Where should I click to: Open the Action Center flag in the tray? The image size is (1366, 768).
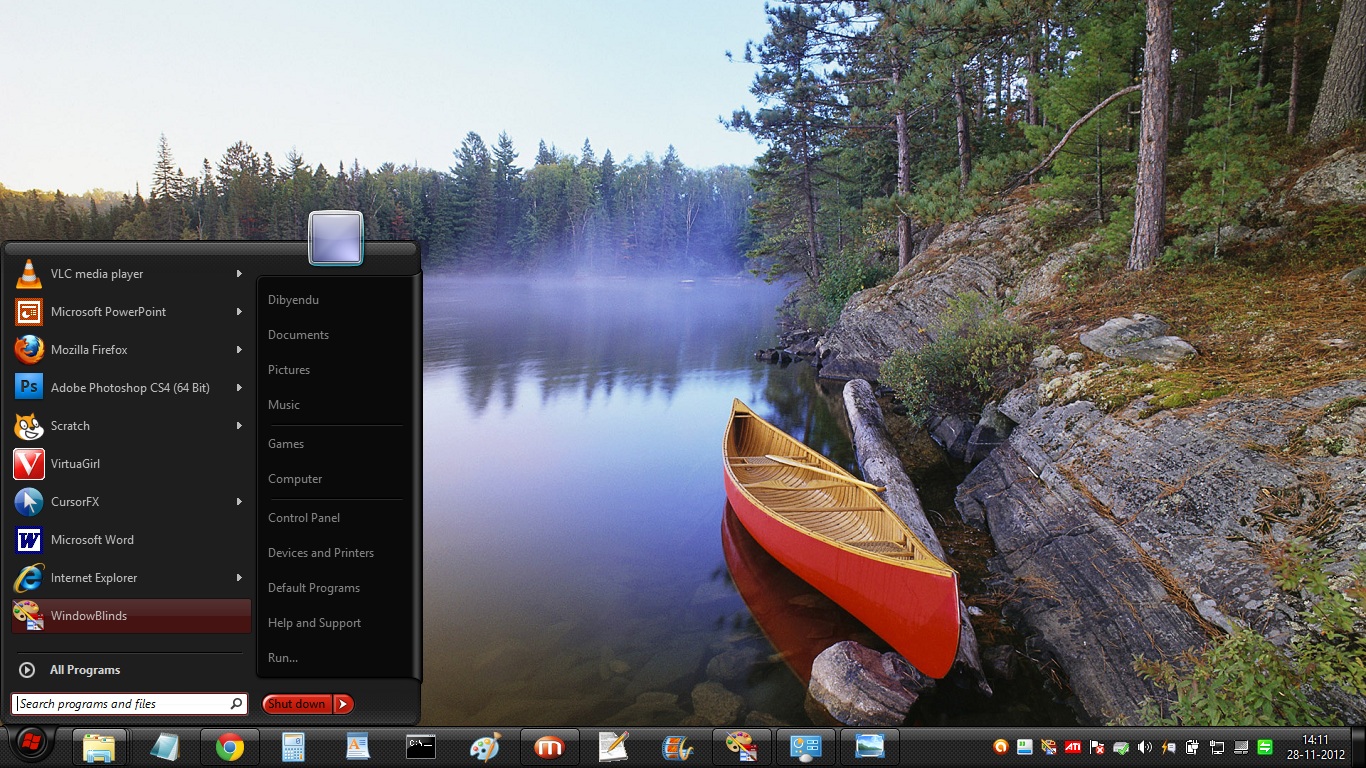(x=1096, y=747)
